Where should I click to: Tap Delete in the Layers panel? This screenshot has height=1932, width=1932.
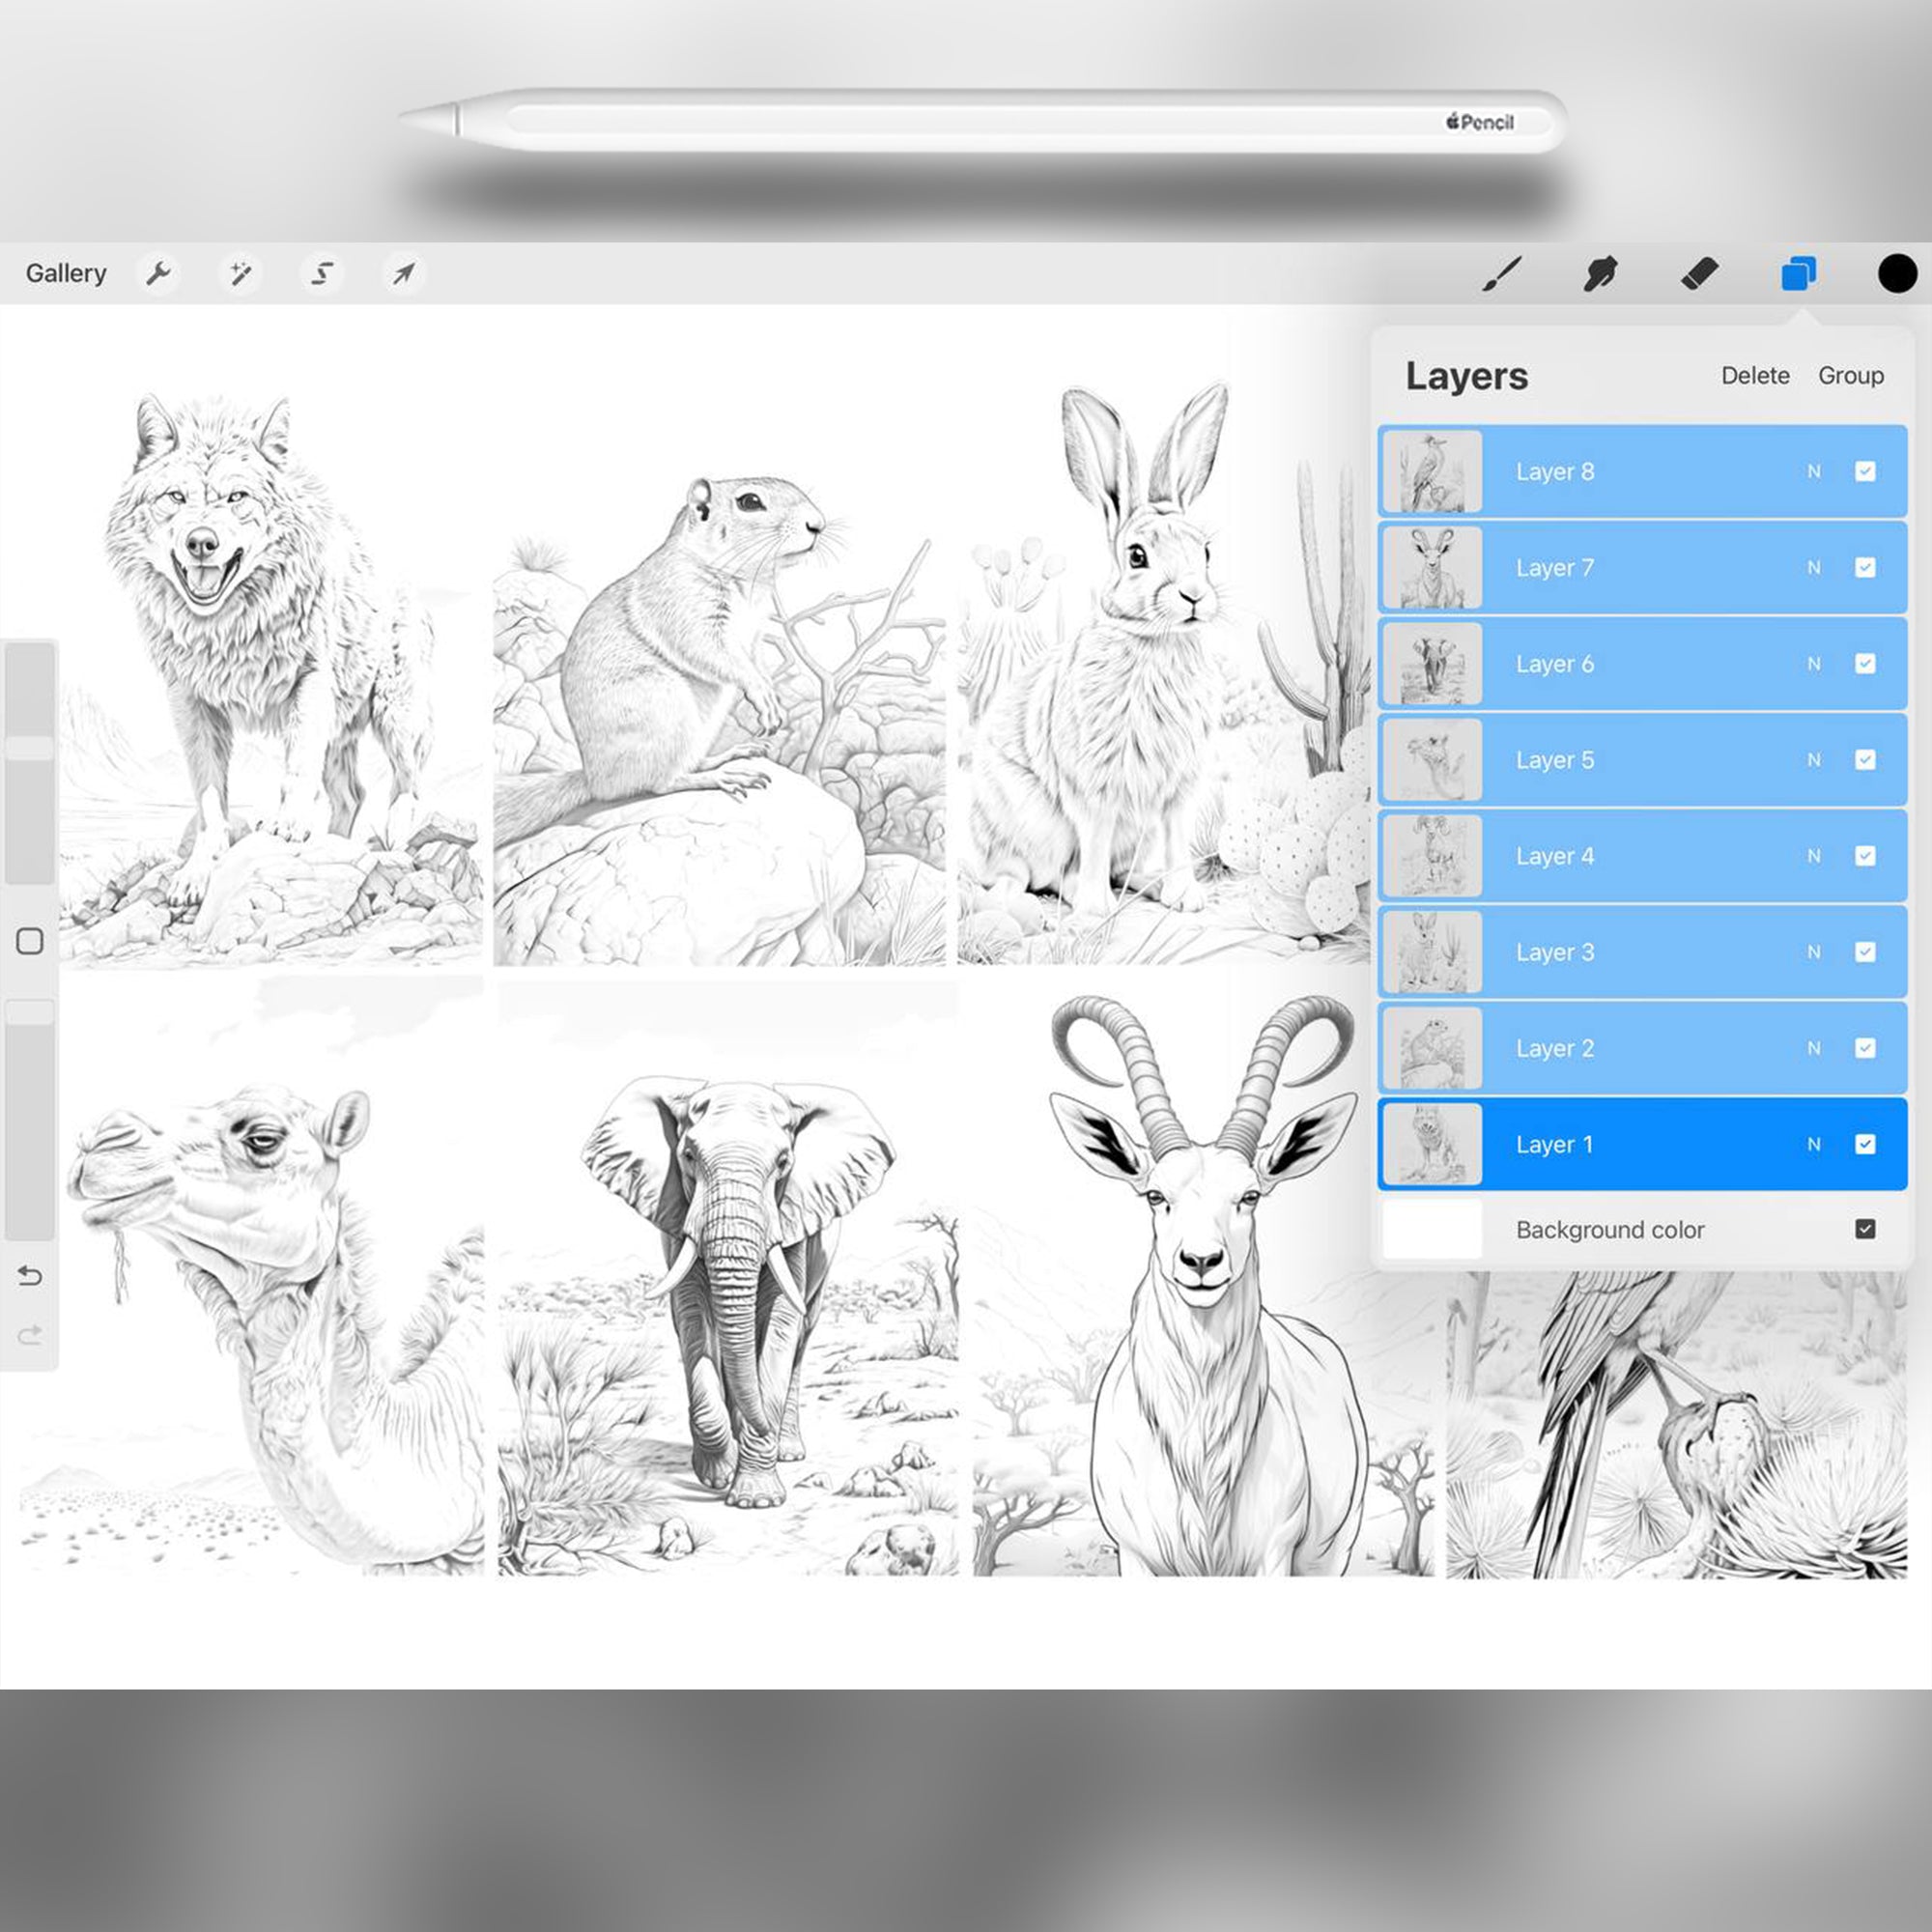tap(1755, 376)
